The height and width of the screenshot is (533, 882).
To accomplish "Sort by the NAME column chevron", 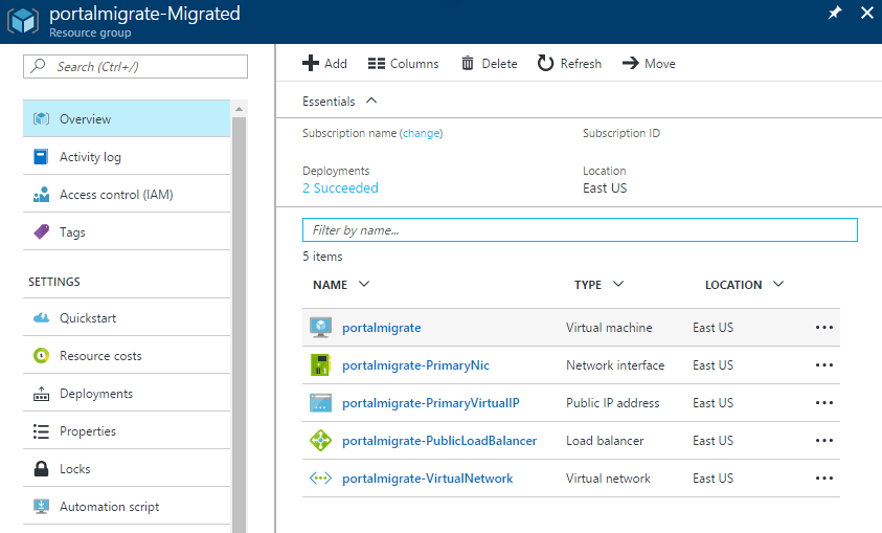I will pyautogui.click(x=364, y=284).
